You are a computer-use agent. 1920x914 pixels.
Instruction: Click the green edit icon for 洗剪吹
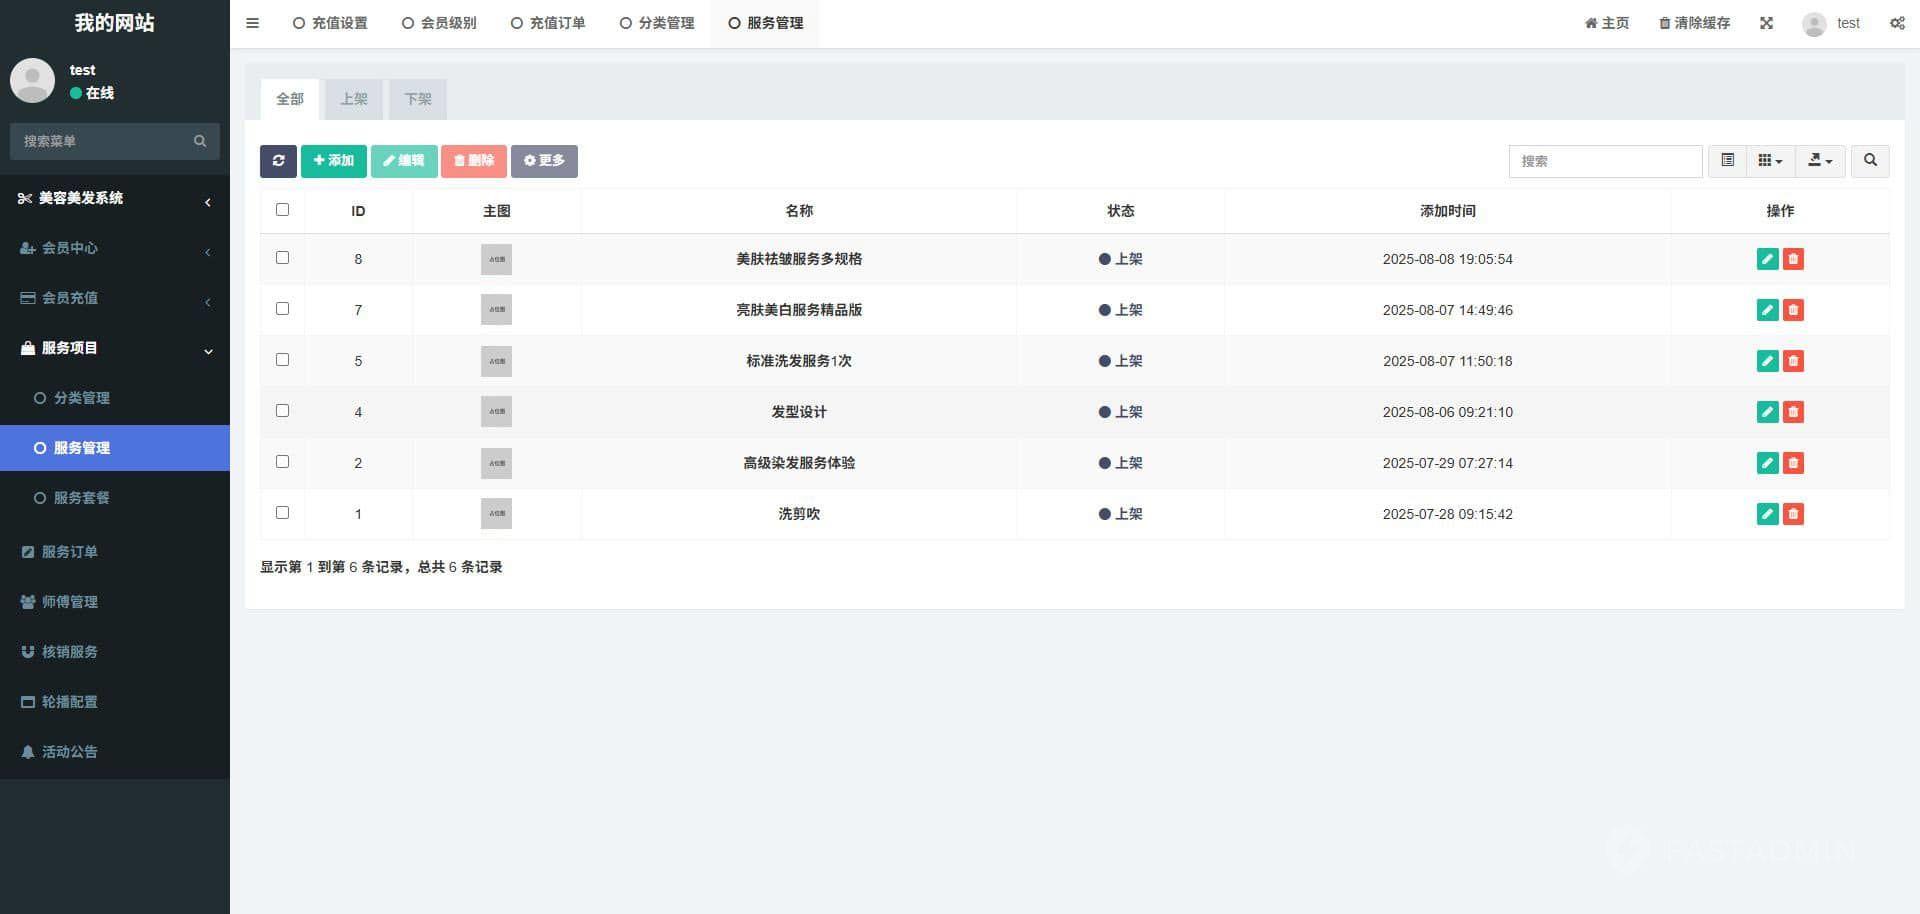(1767, 514)
